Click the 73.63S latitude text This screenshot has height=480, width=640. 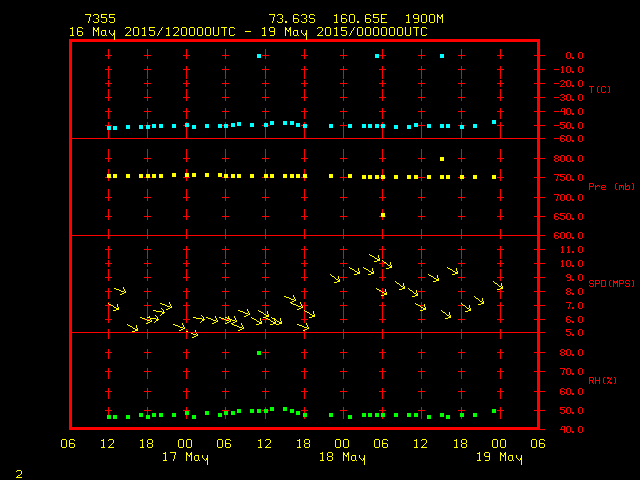click(291, 19)
